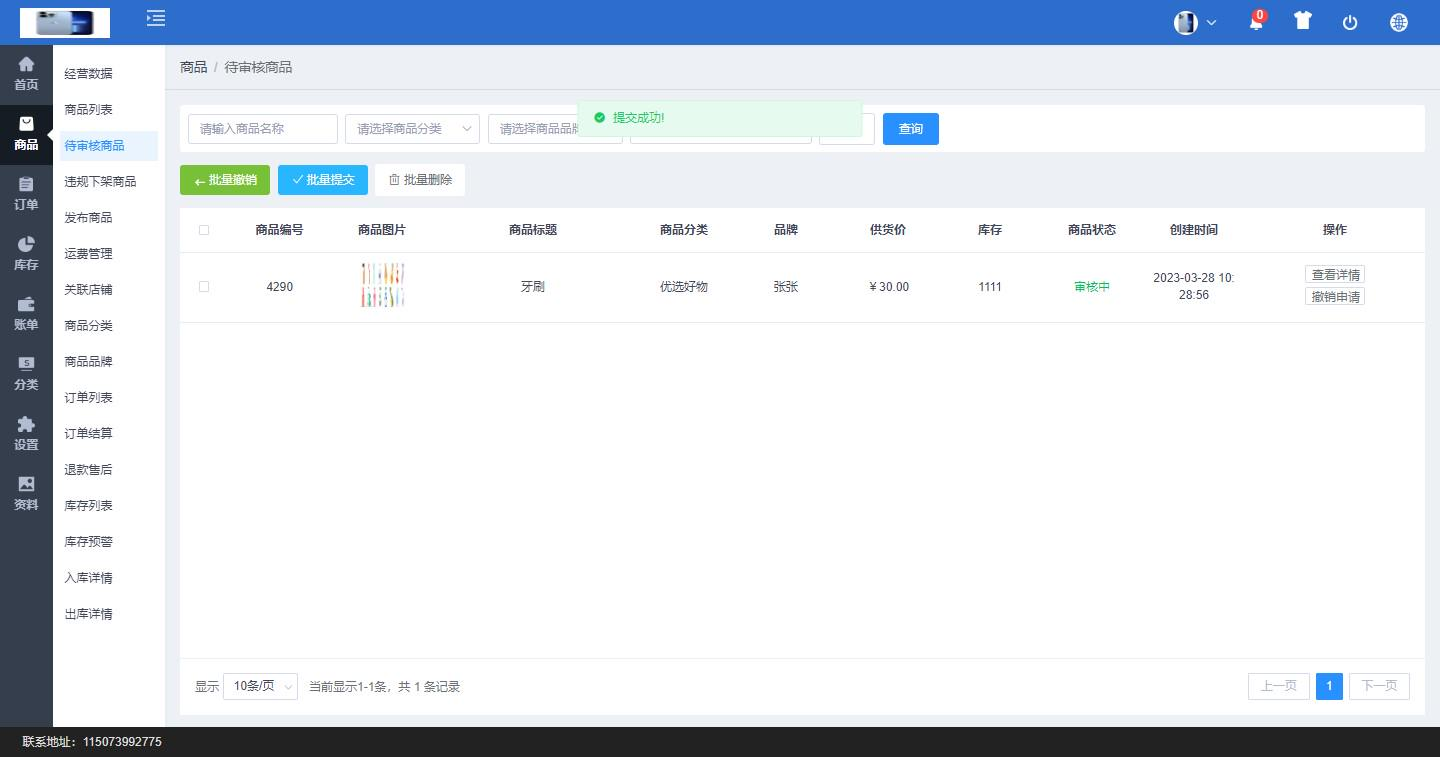Expand the 请选择商品分类 dropdown
Screen dimensions: 1440x757
[412, 129]
